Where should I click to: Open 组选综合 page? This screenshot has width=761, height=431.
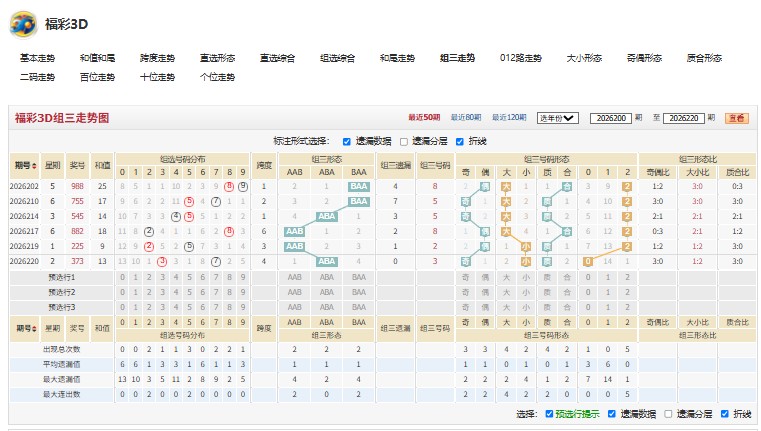coord(337,58)
